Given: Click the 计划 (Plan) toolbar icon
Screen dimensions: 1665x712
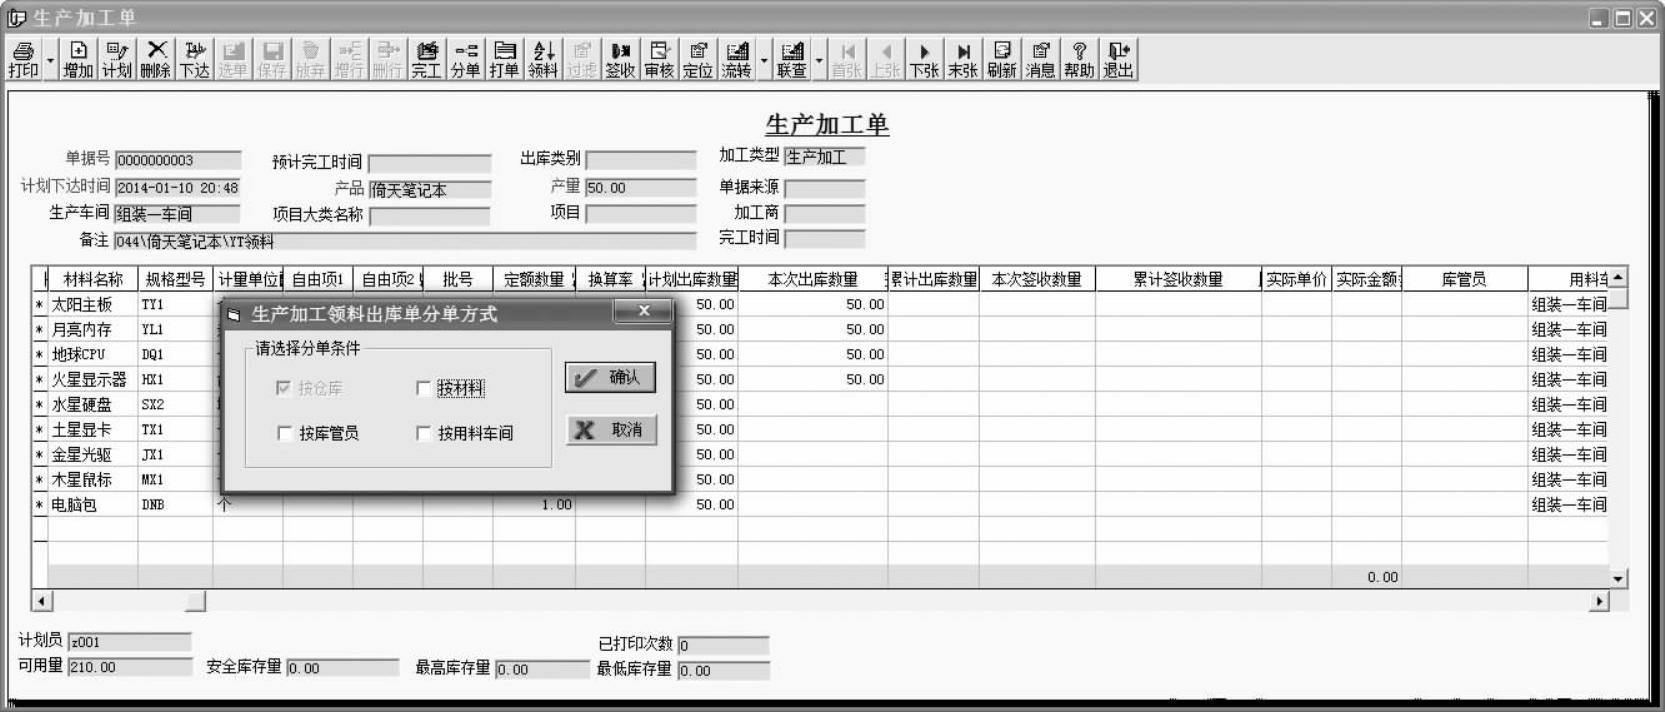Looking at the screenshot, I should [x=117, y=60].
